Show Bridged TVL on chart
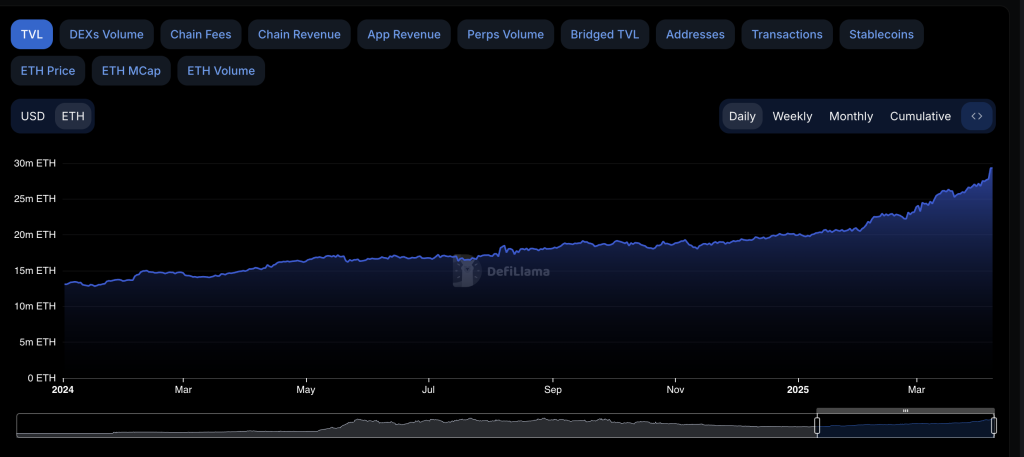1024x457 pixels. (604, 34)
